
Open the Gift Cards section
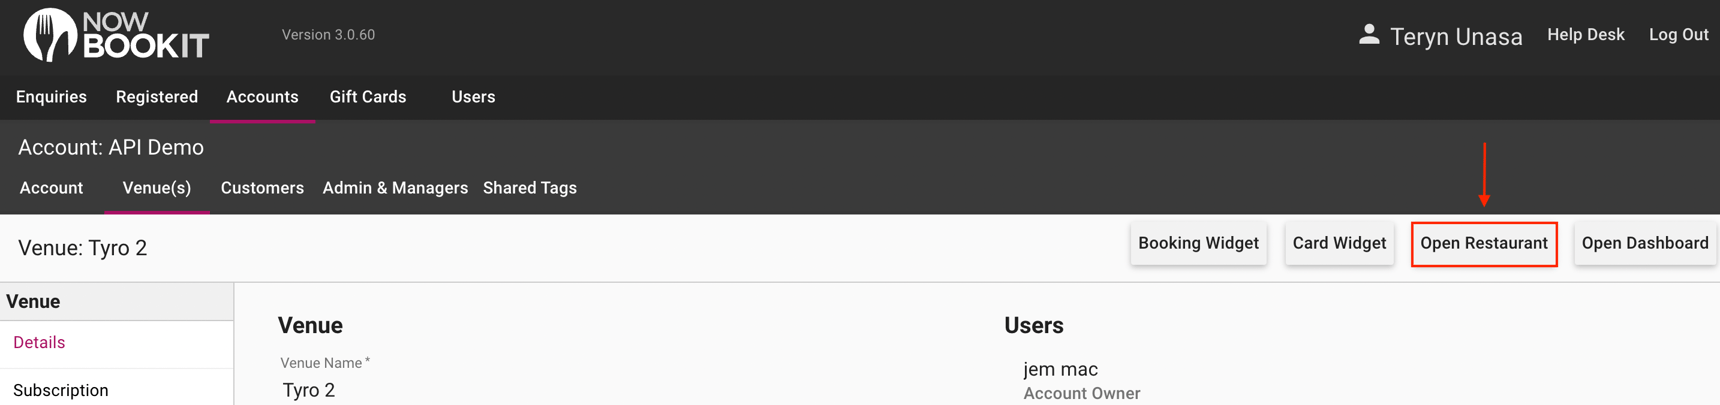pyautogui.click(x=368, y=97)
